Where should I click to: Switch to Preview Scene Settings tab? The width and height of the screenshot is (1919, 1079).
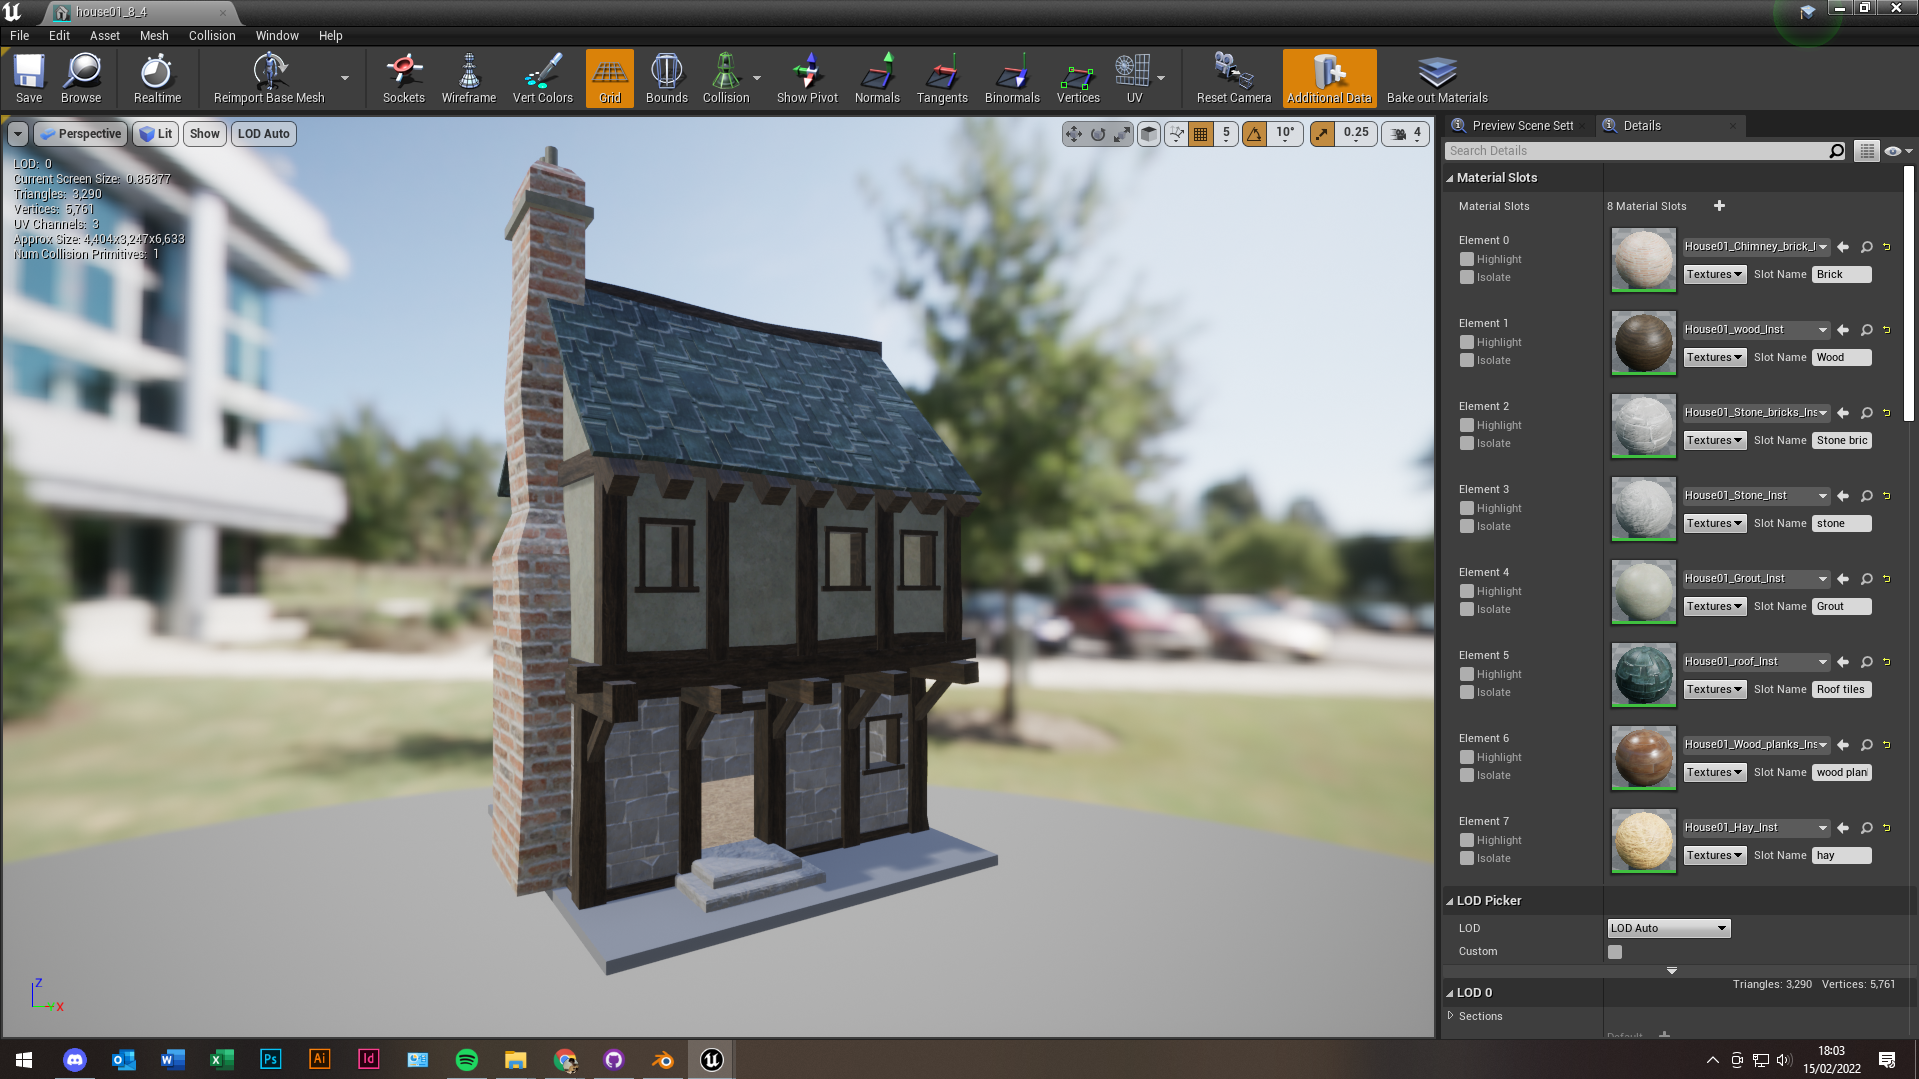point(1522,125)
